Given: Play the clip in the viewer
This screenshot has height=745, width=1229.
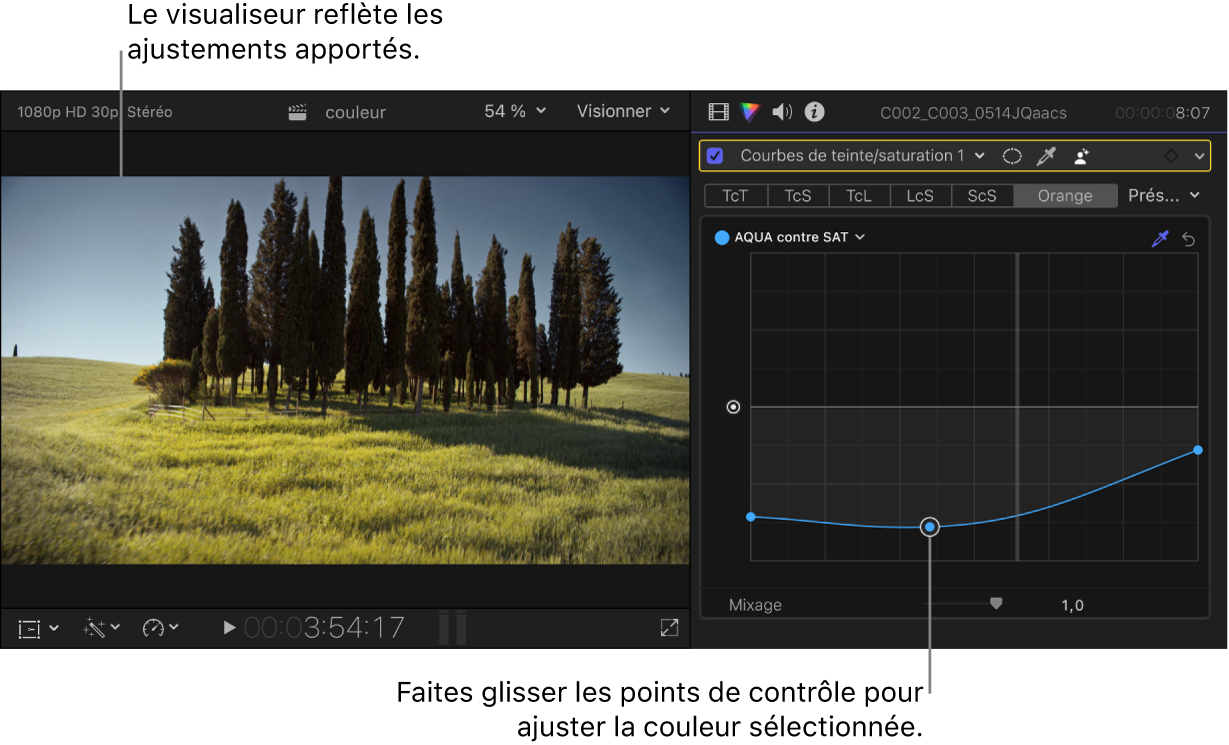Looking at the screenshot, I should point(229,628).
